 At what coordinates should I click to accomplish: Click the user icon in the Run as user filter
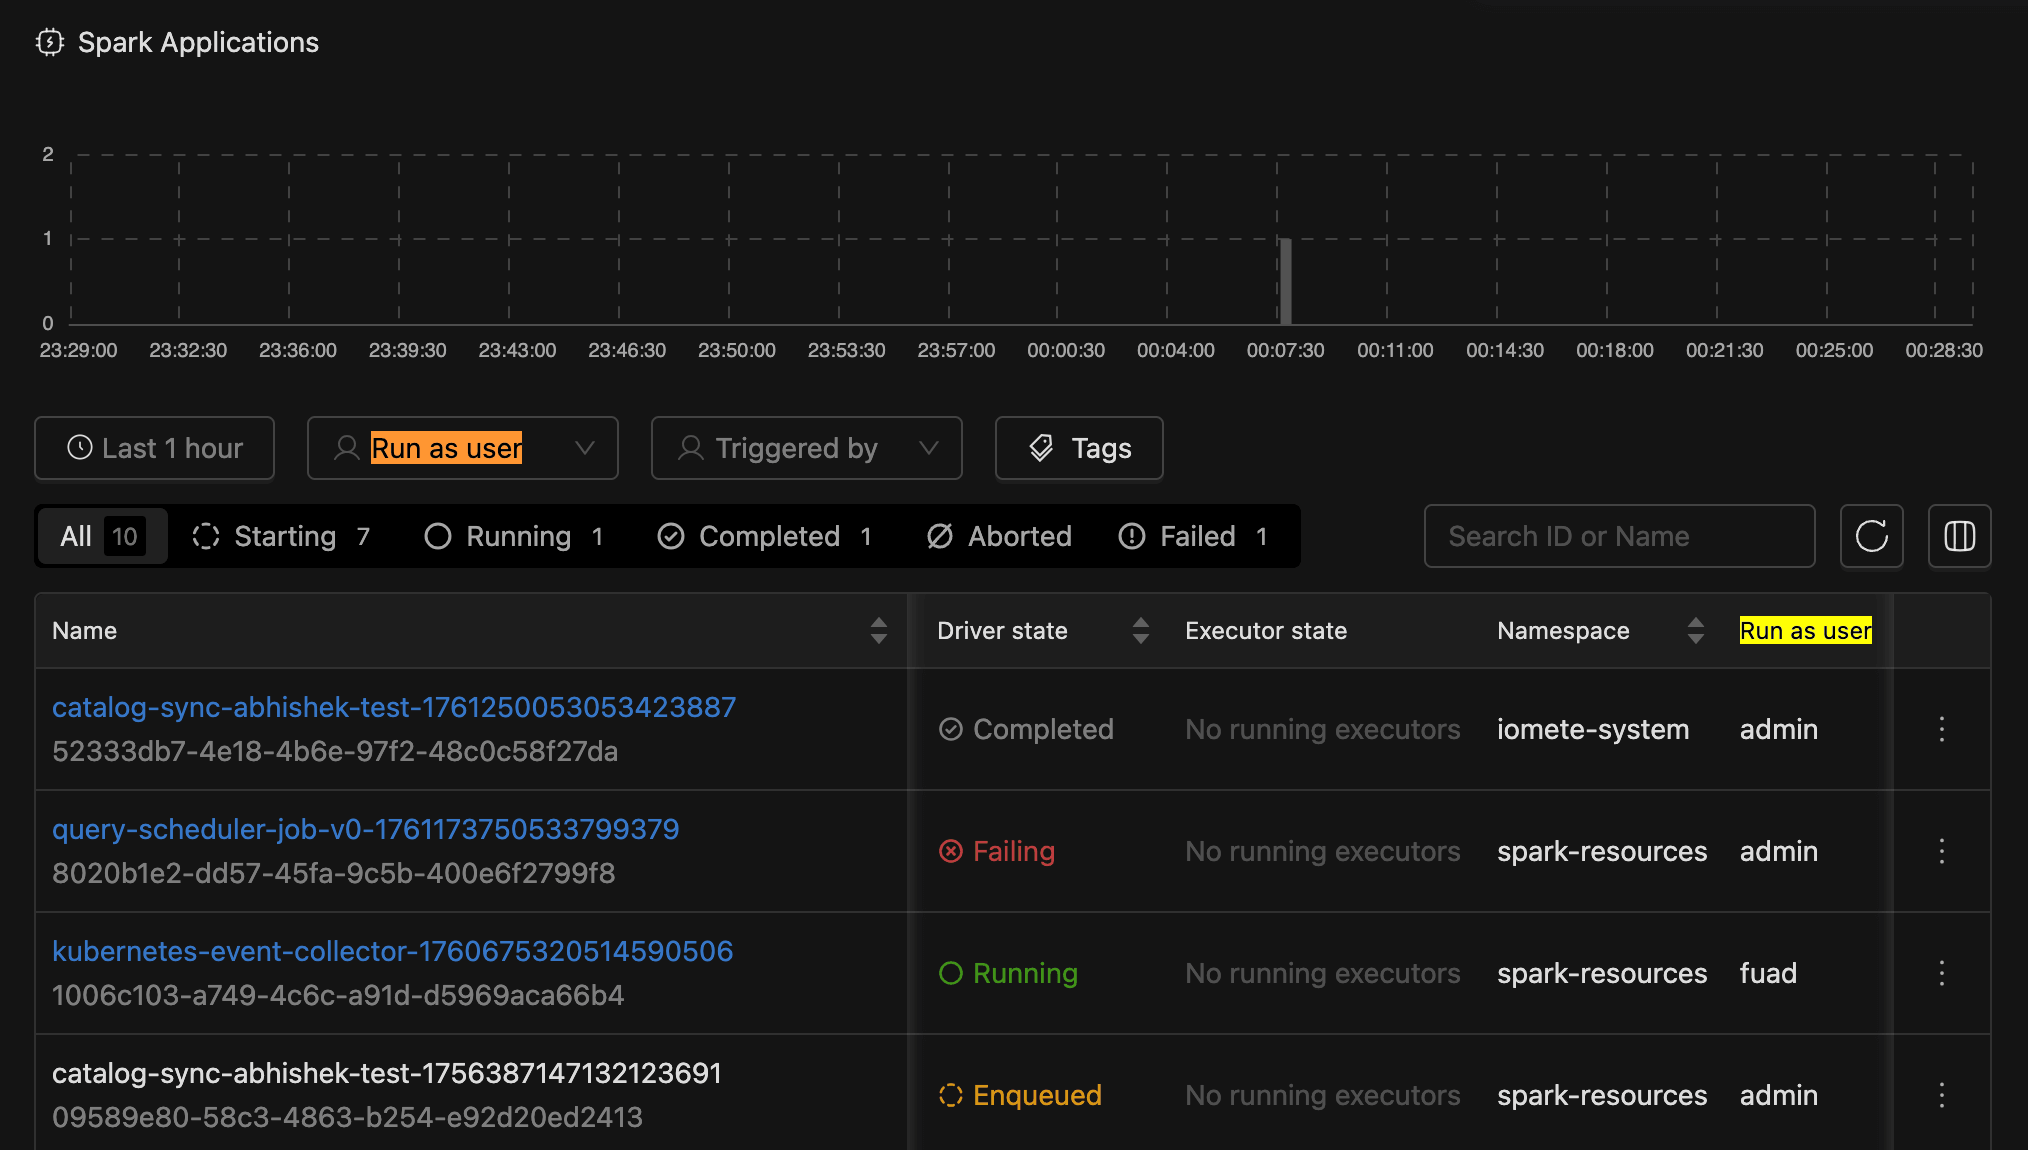(x=346, y=448)
